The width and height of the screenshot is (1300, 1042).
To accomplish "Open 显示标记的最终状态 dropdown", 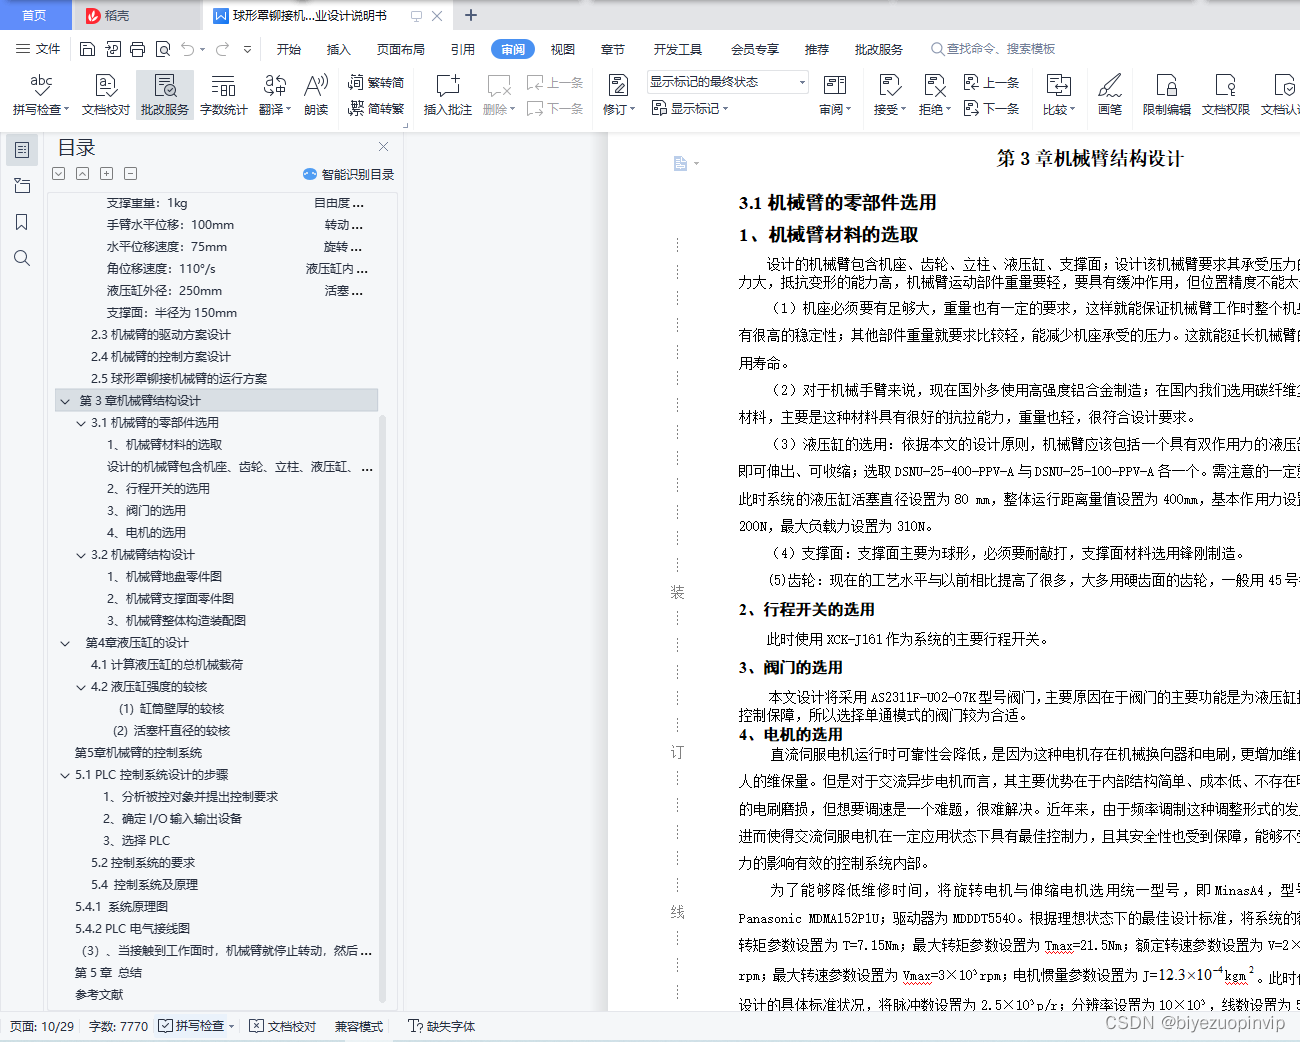I will (x=727, y=82).
